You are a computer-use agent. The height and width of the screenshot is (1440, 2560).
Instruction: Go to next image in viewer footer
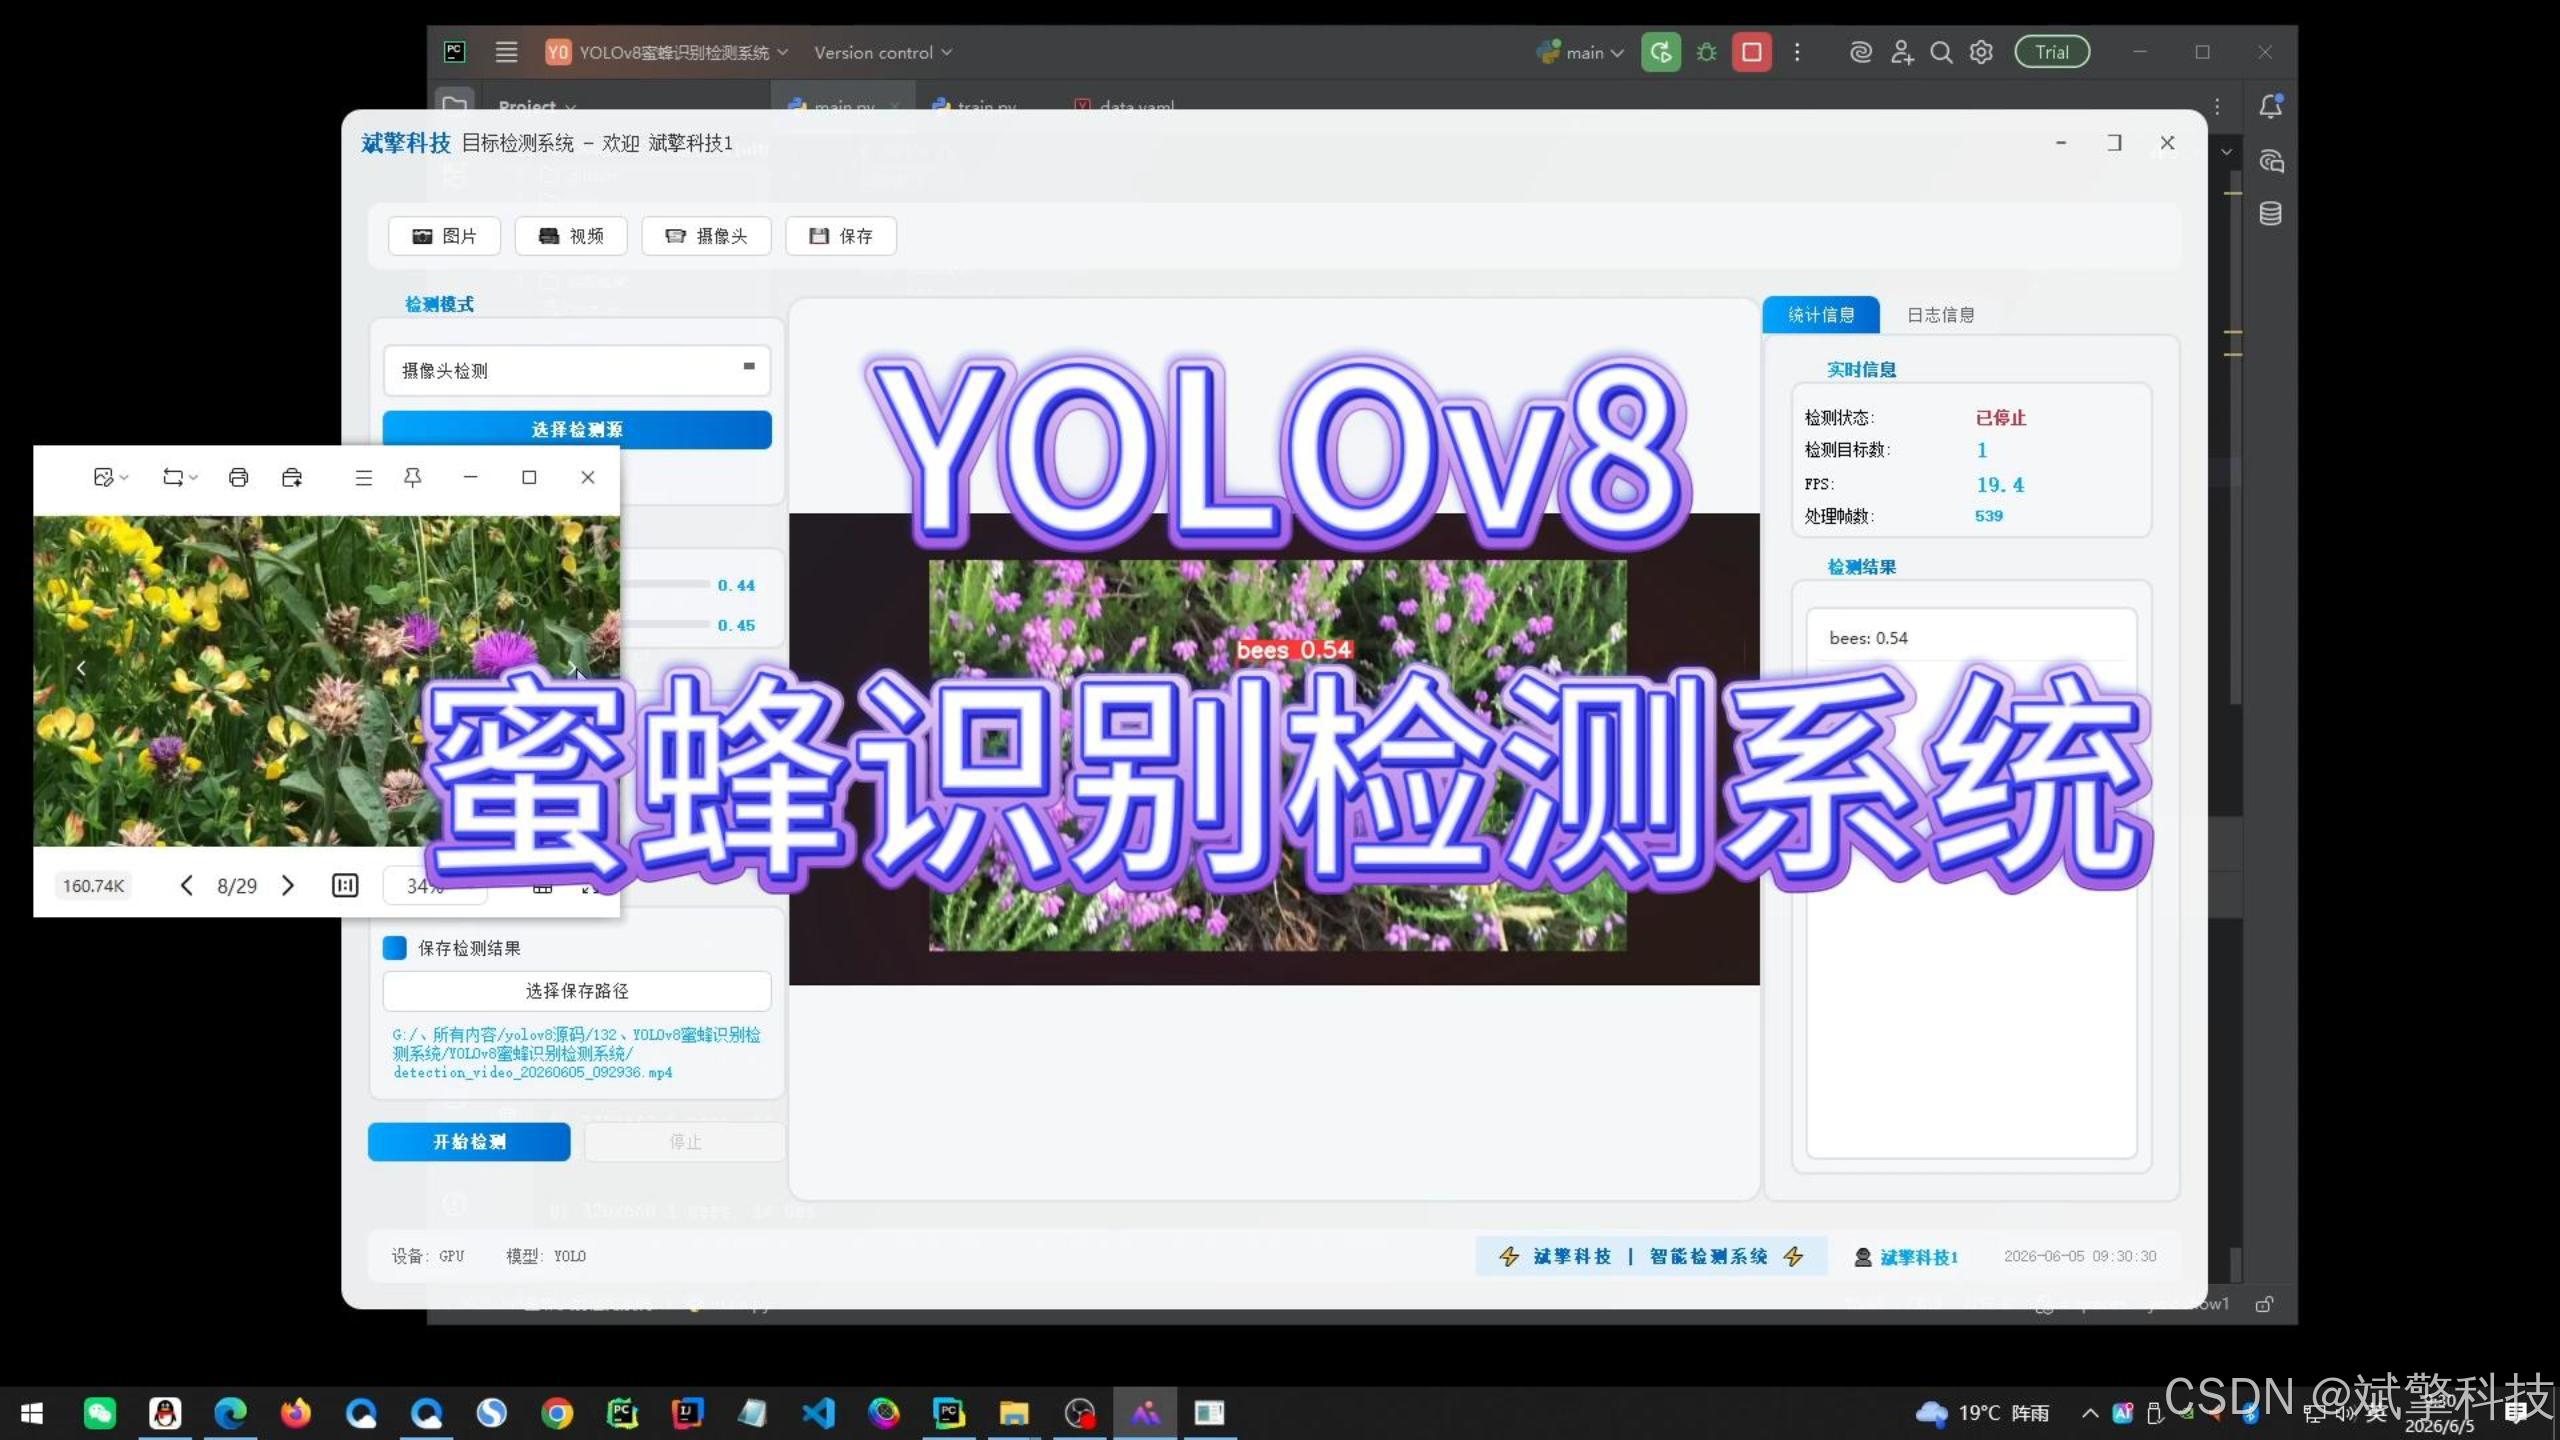[288, 885]
